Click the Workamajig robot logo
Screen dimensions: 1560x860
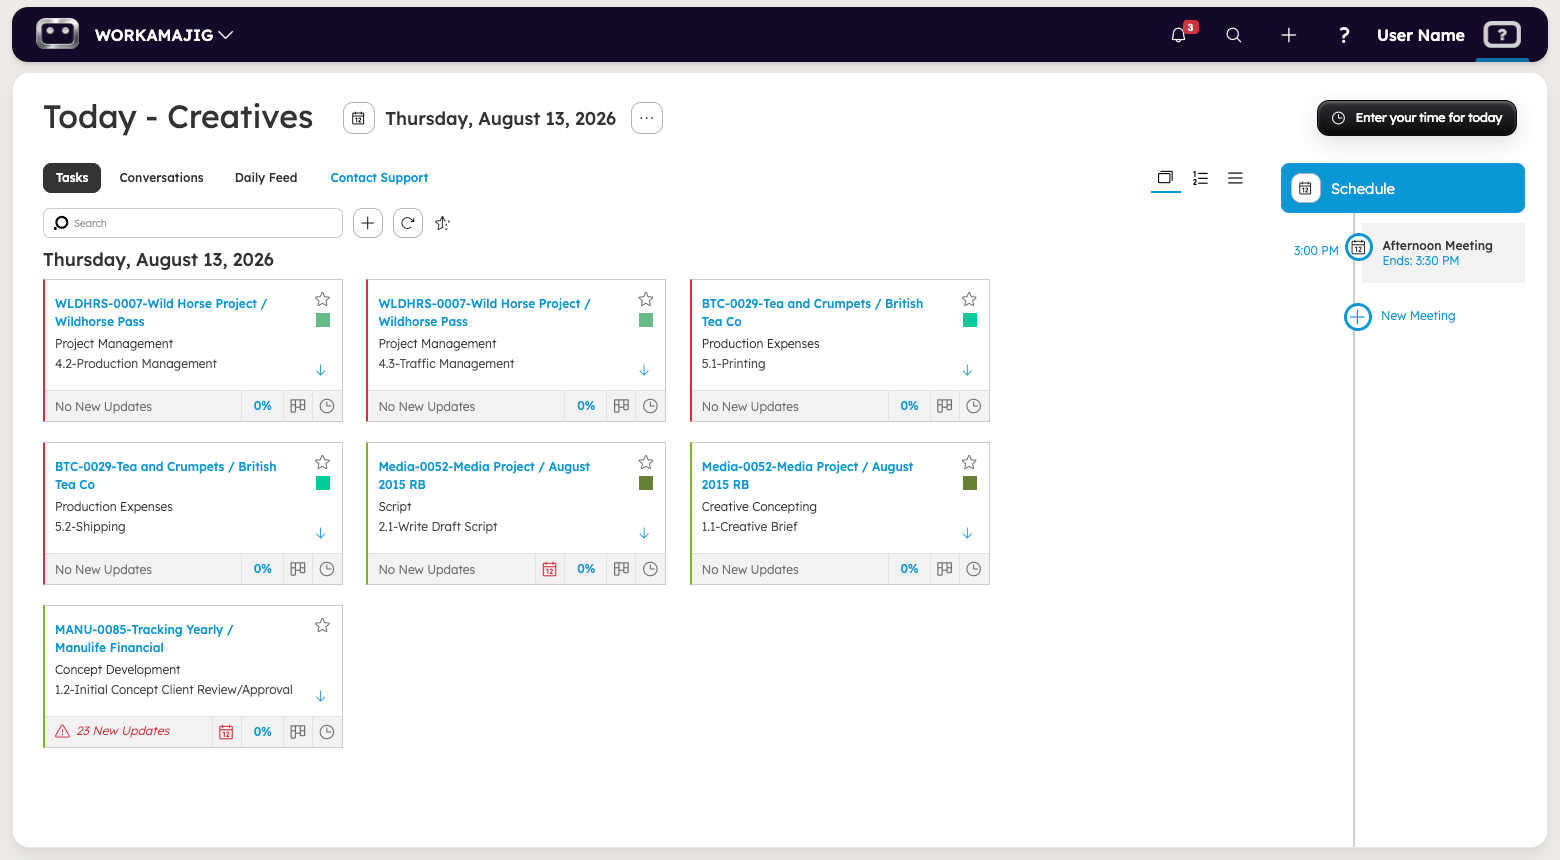point(57,34)
